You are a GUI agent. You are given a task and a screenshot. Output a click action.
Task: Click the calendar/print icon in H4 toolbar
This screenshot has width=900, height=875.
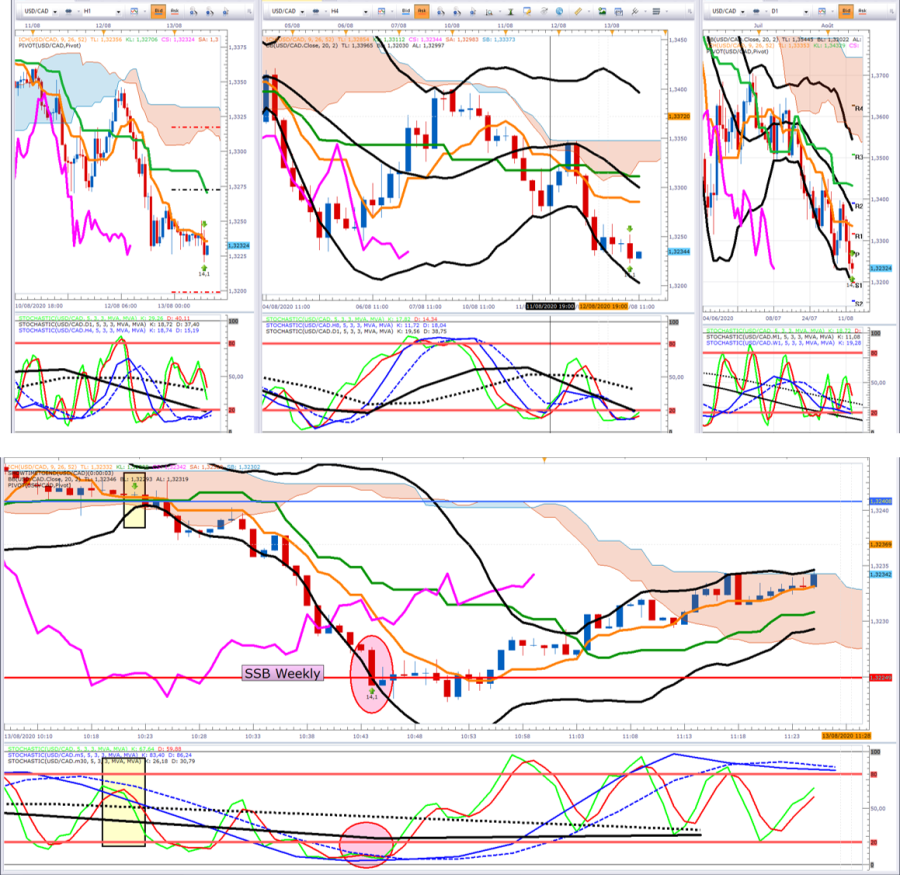(619, 11)
